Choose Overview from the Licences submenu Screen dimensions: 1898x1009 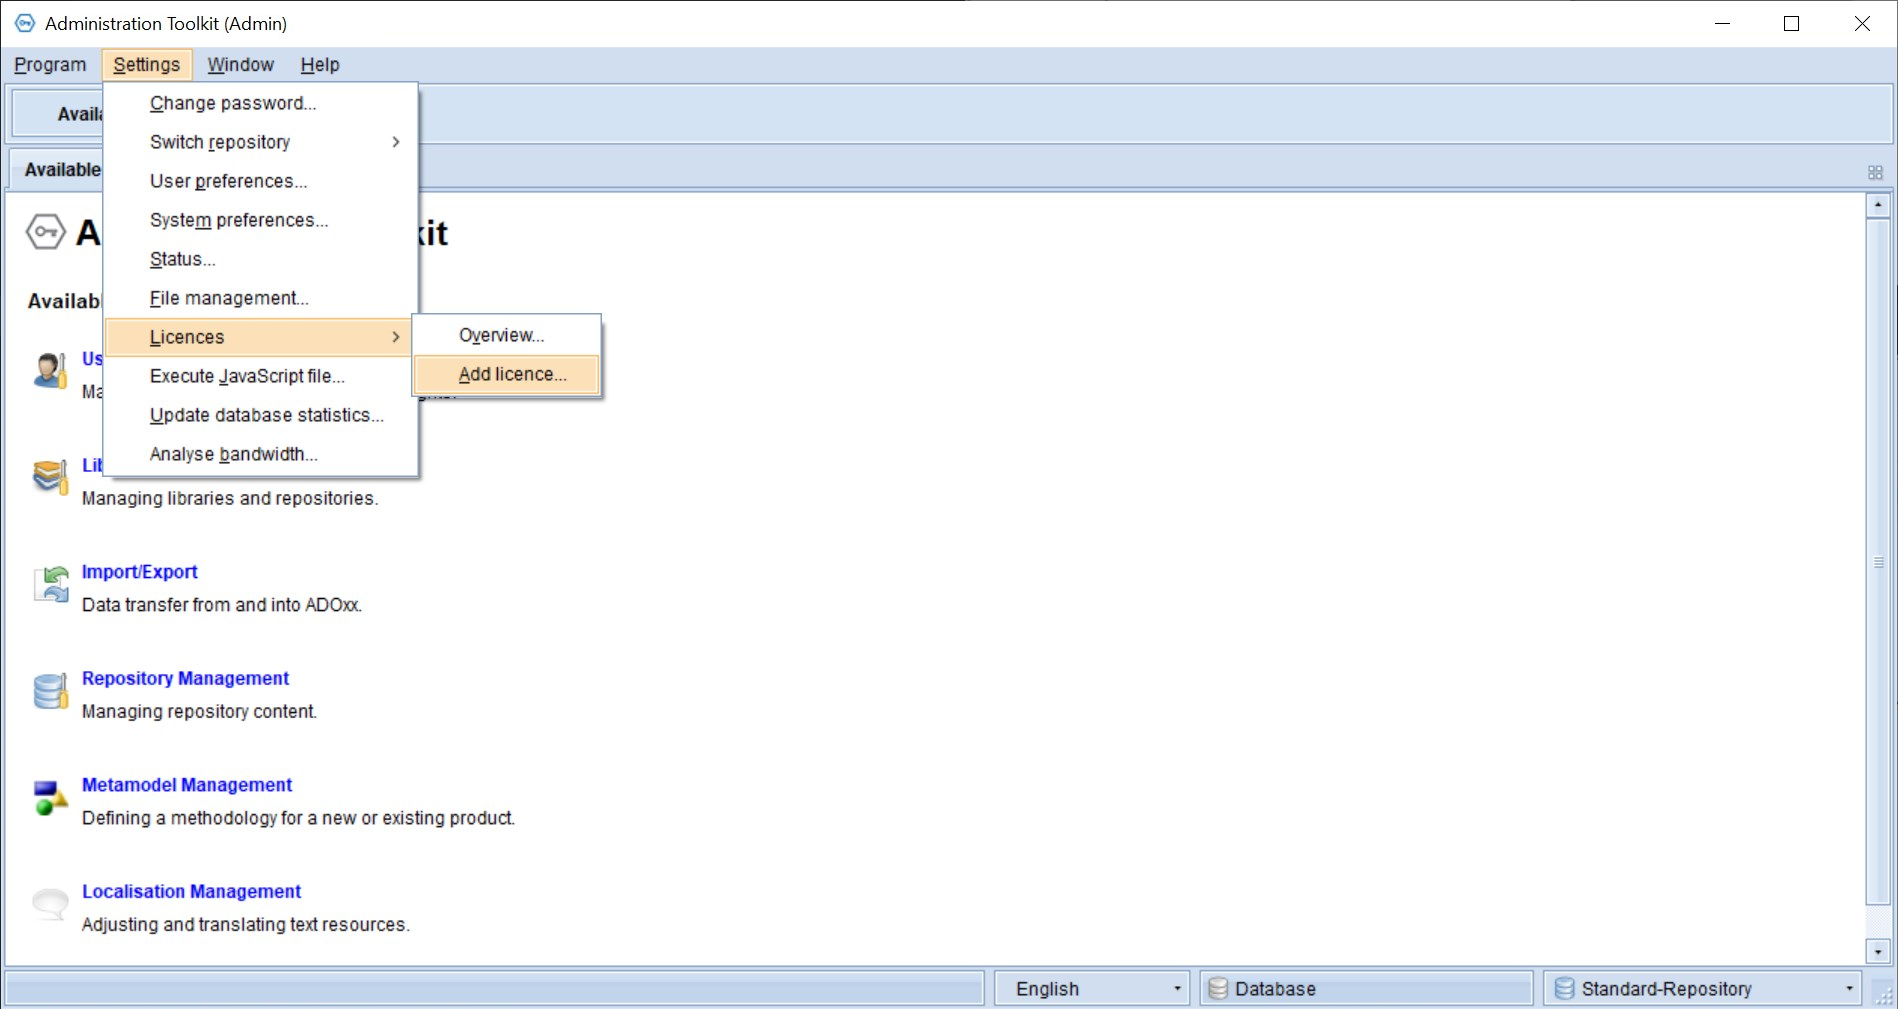click(501, 335)
